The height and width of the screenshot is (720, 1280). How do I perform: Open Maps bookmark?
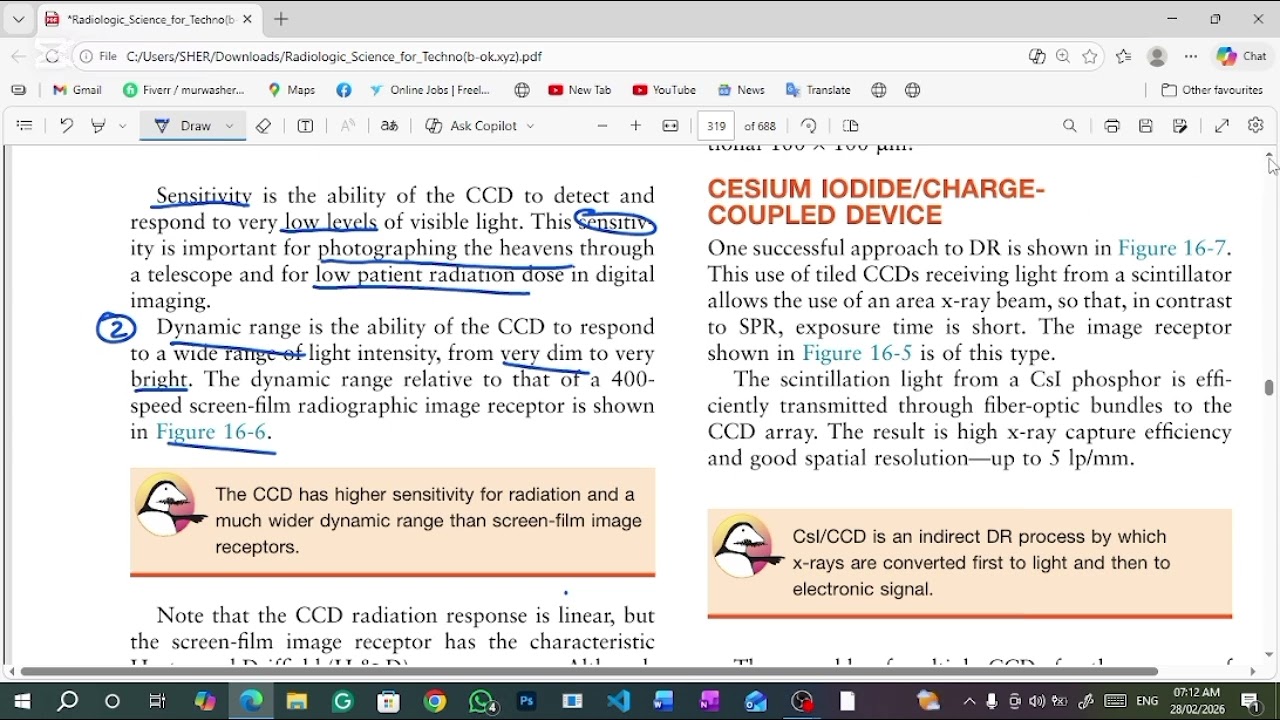(292, 90)
